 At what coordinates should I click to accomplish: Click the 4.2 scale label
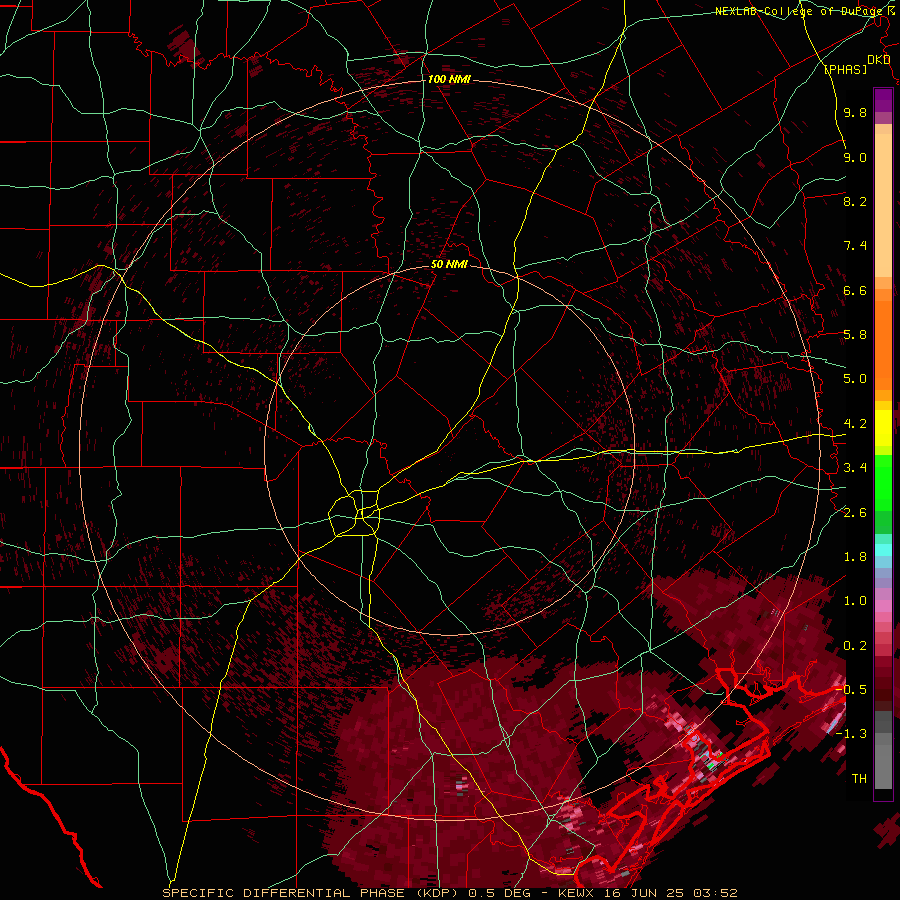(x=855, y=424)
